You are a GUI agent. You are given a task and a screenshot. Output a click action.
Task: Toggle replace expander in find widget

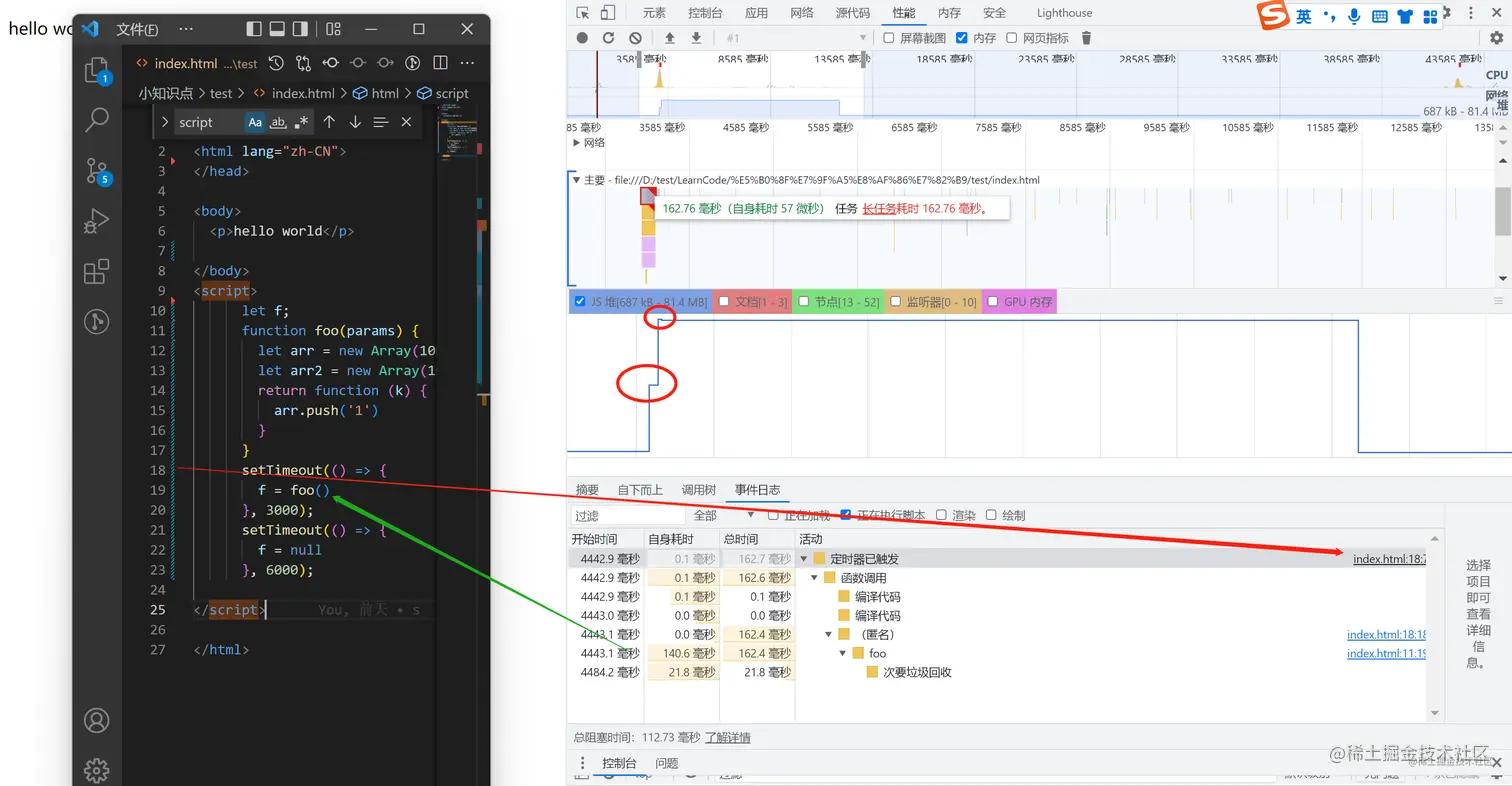165,122
